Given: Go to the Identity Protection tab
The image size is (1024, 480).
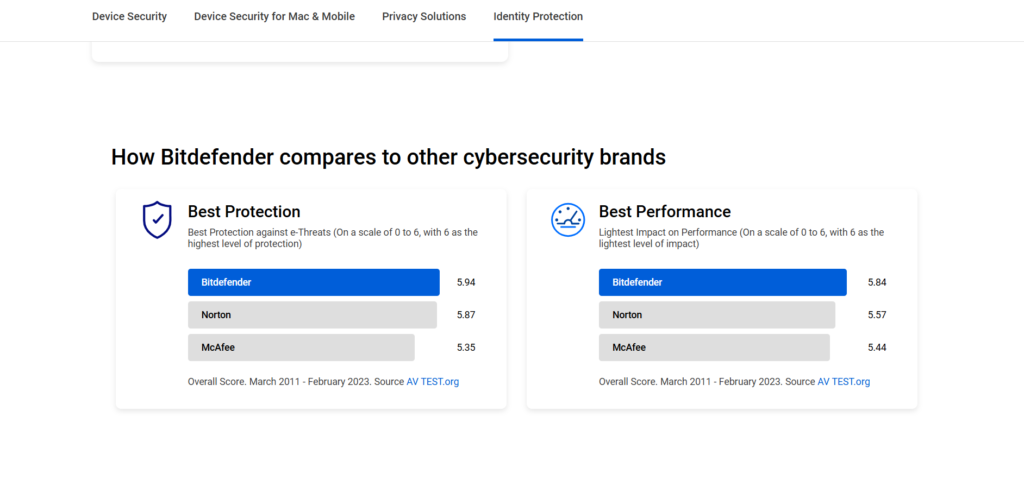Looking at the screenshot, I should click(x=538, y=16).
